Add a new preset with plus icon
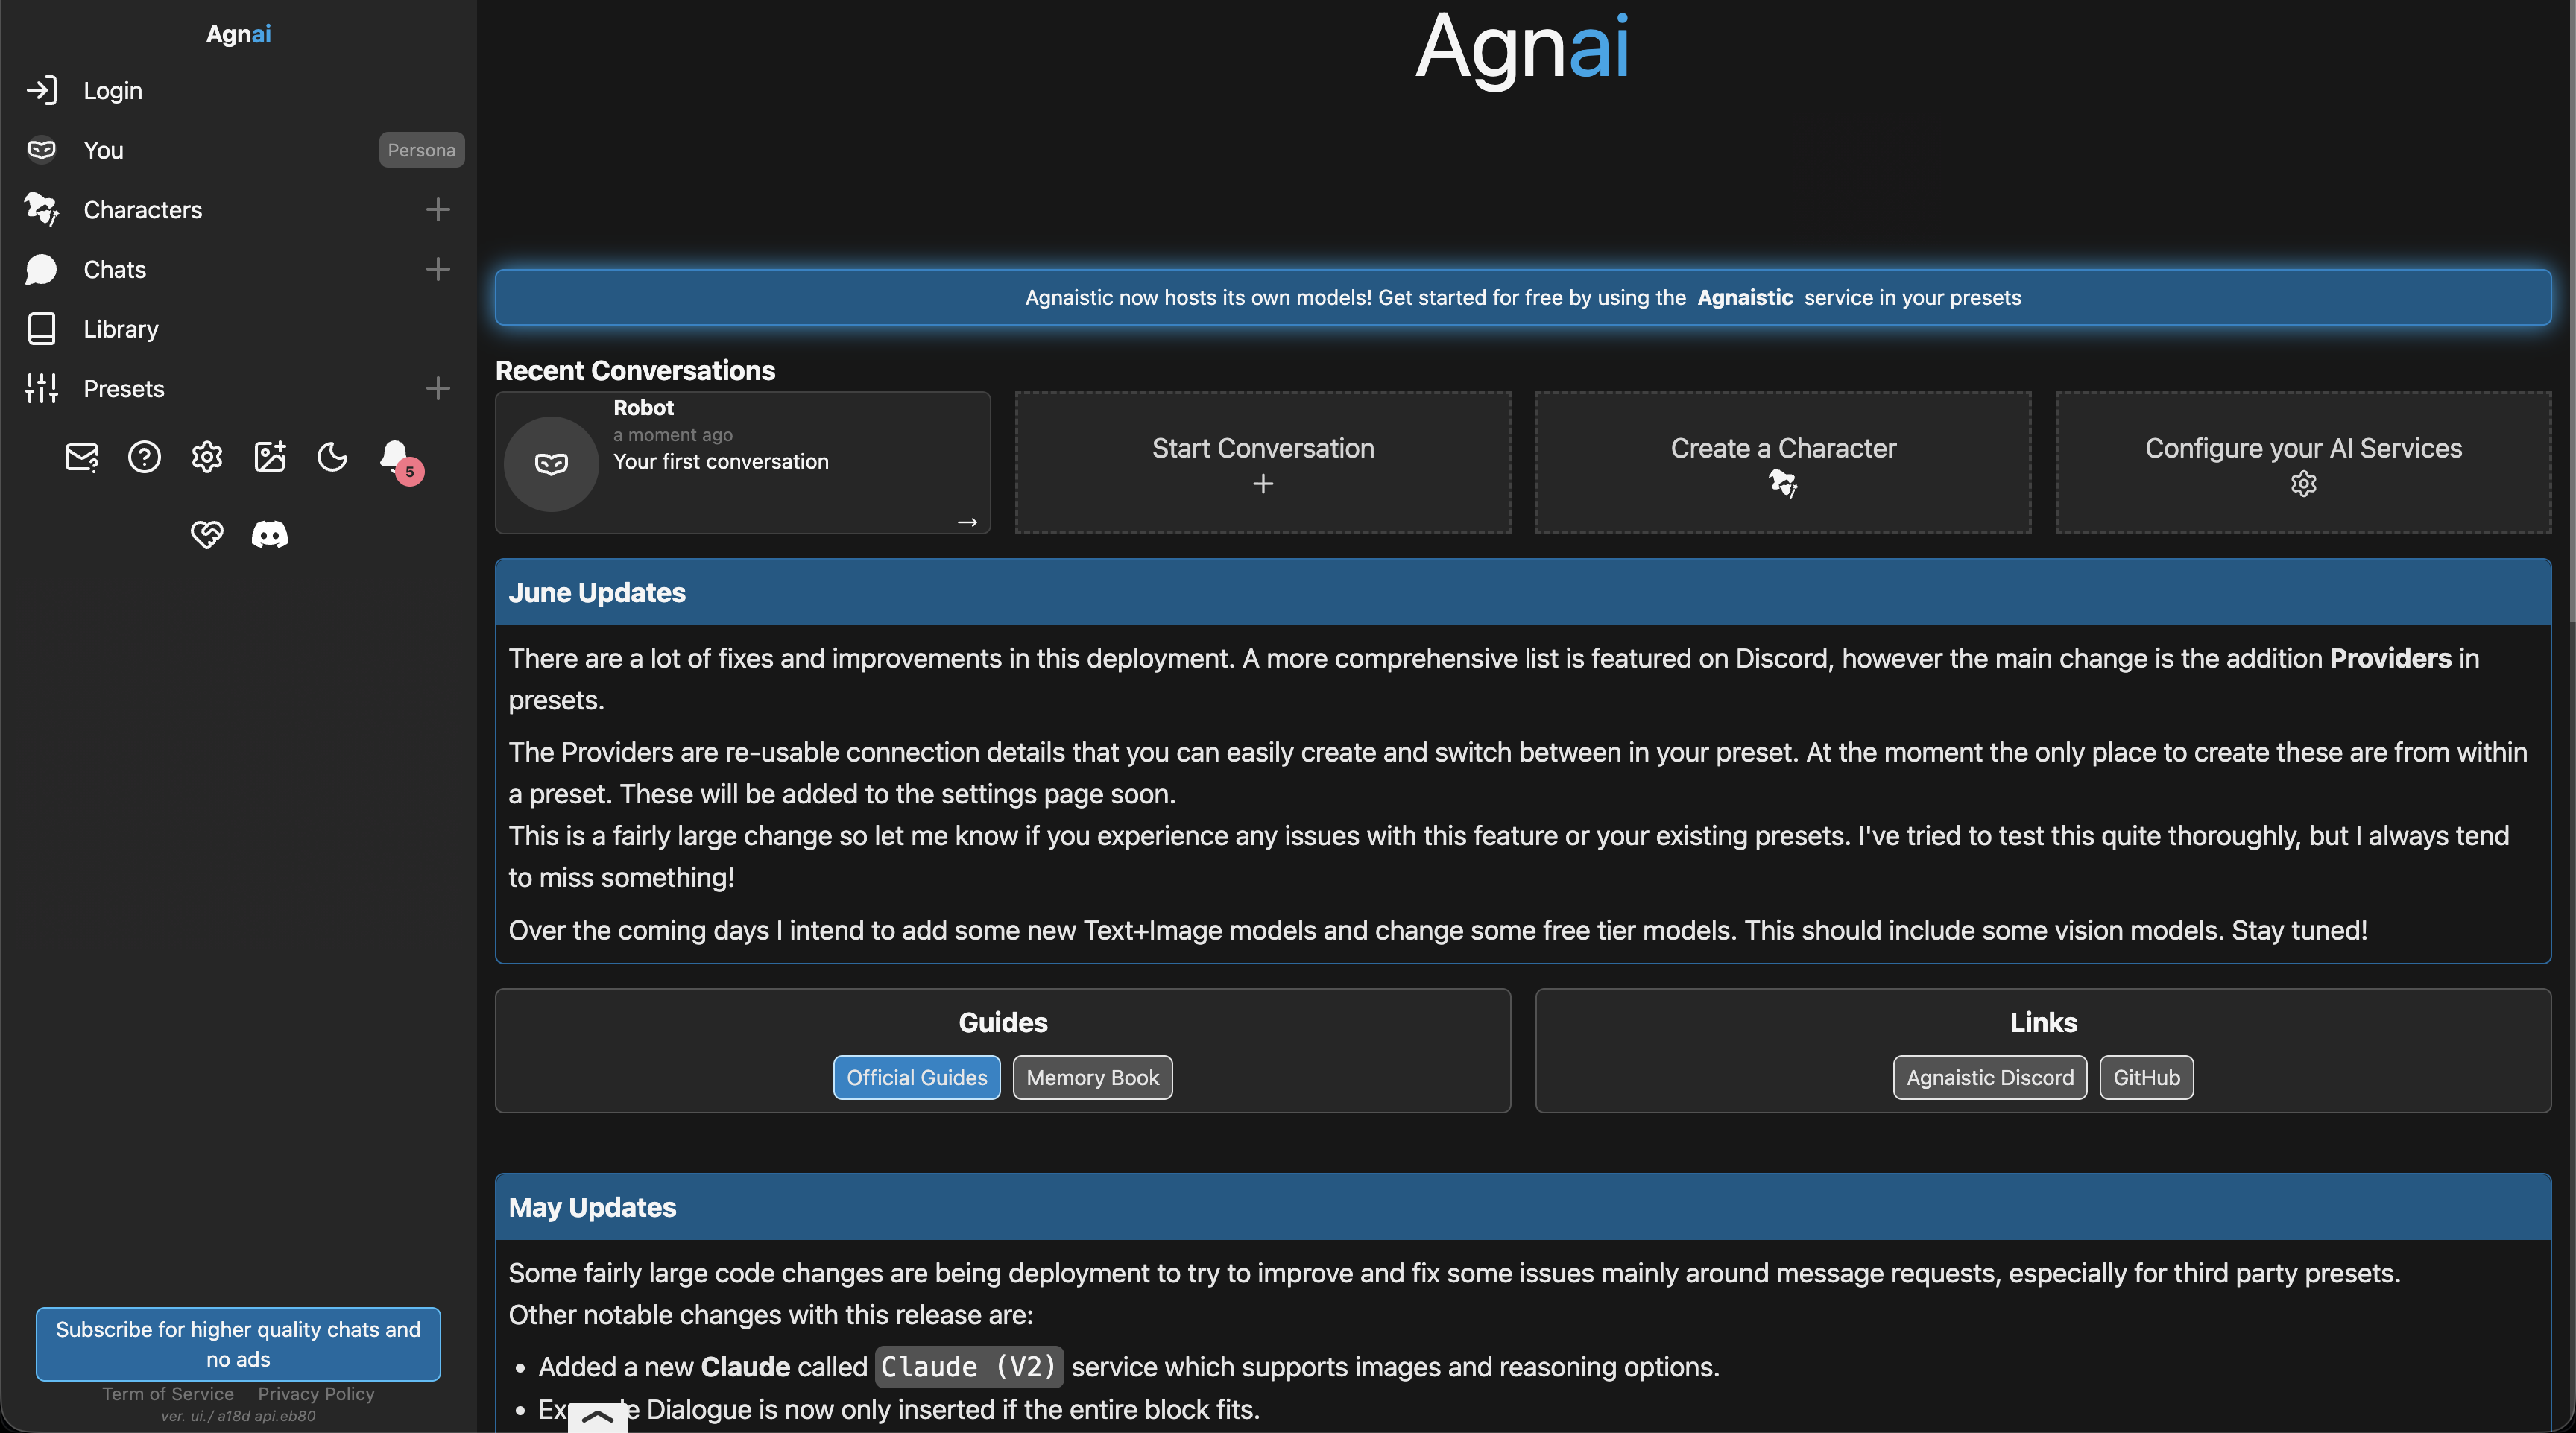Viewport: 2576px width, 1433px height. [438, 388]
